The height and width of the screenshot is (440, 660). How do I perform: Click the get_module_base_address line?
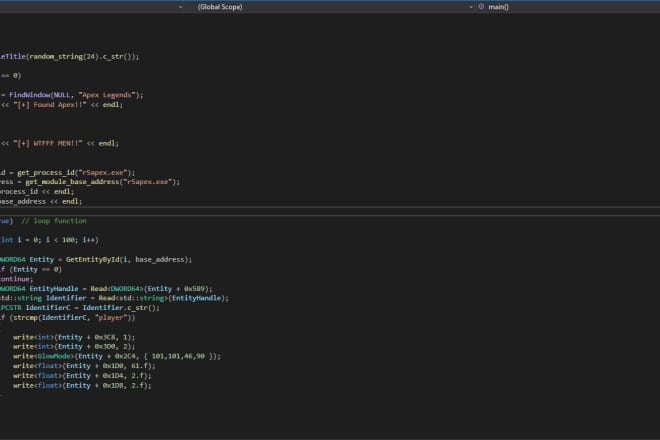click(90, 182)
